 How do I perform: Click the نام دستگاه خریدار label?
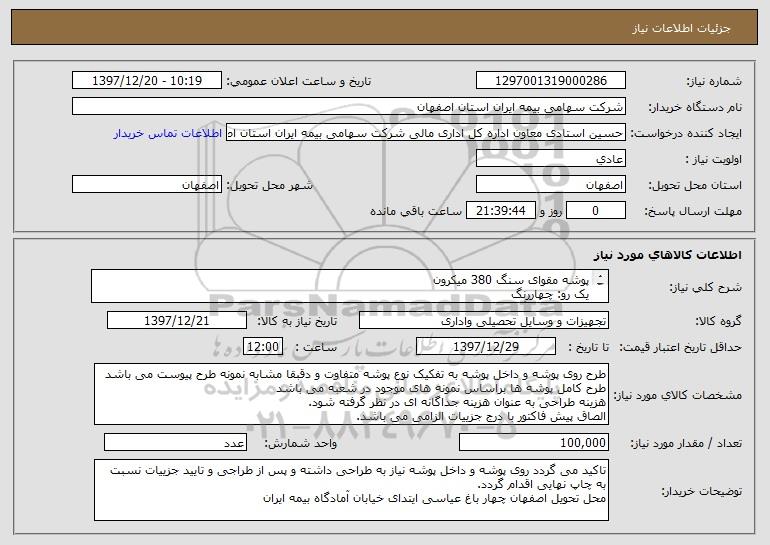pyautogui.click(x=695, y=108)
